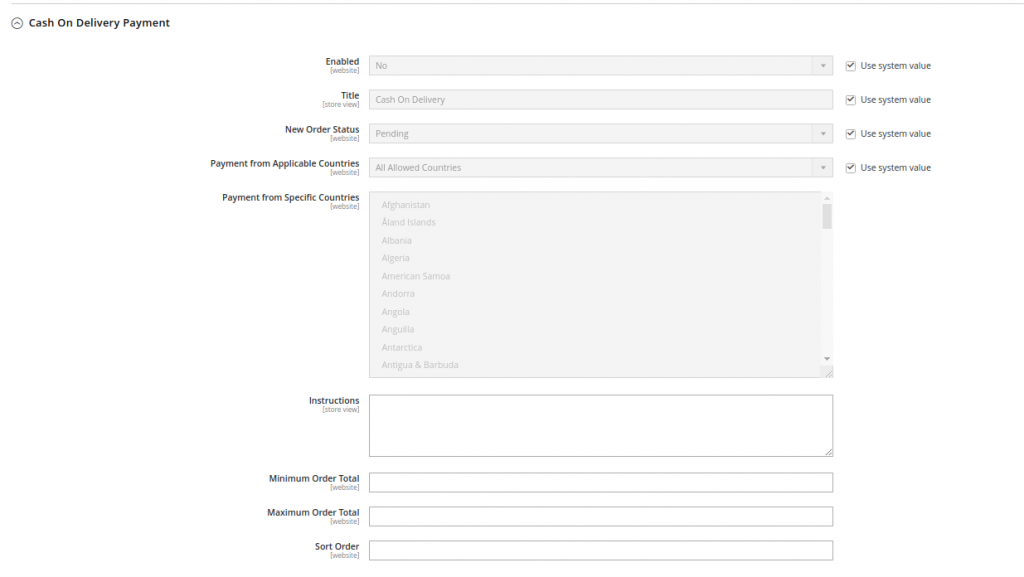Click the Instructions textarea resize handle
Image resolution: width=1024 pixels, height=577 pixels.
coord(828,452)
